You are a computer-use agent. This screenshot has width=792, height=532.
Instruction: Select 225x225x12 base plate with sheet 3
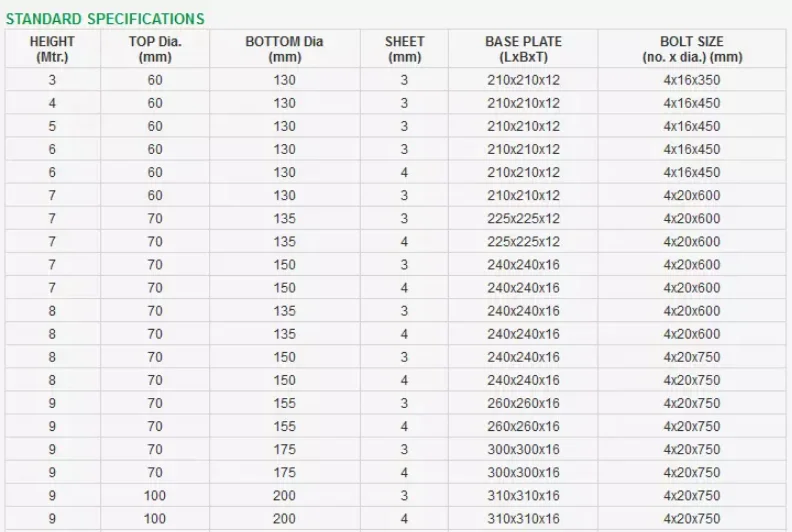[x=523, y=218]
